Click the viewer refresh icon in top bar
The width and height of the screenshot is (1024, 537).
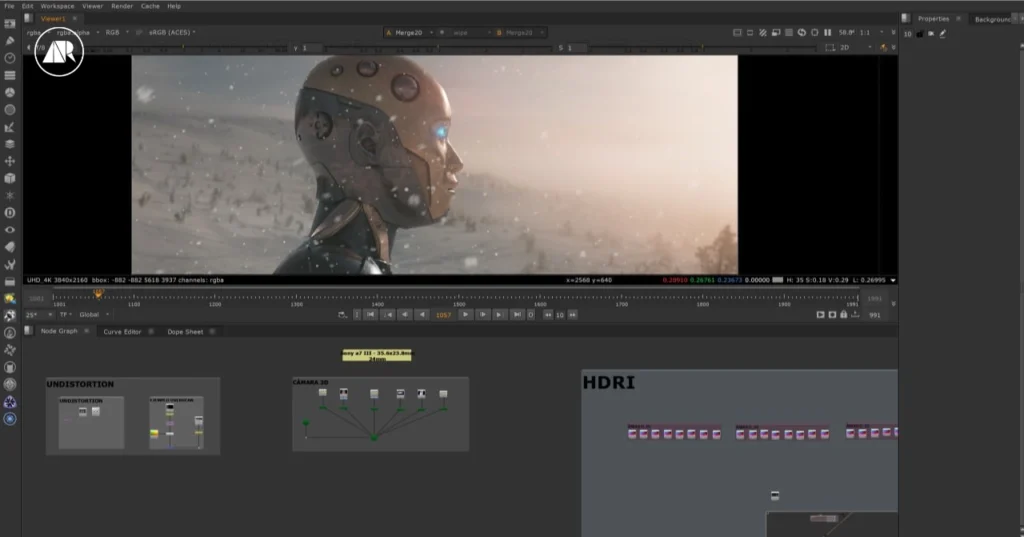[801, 32]
